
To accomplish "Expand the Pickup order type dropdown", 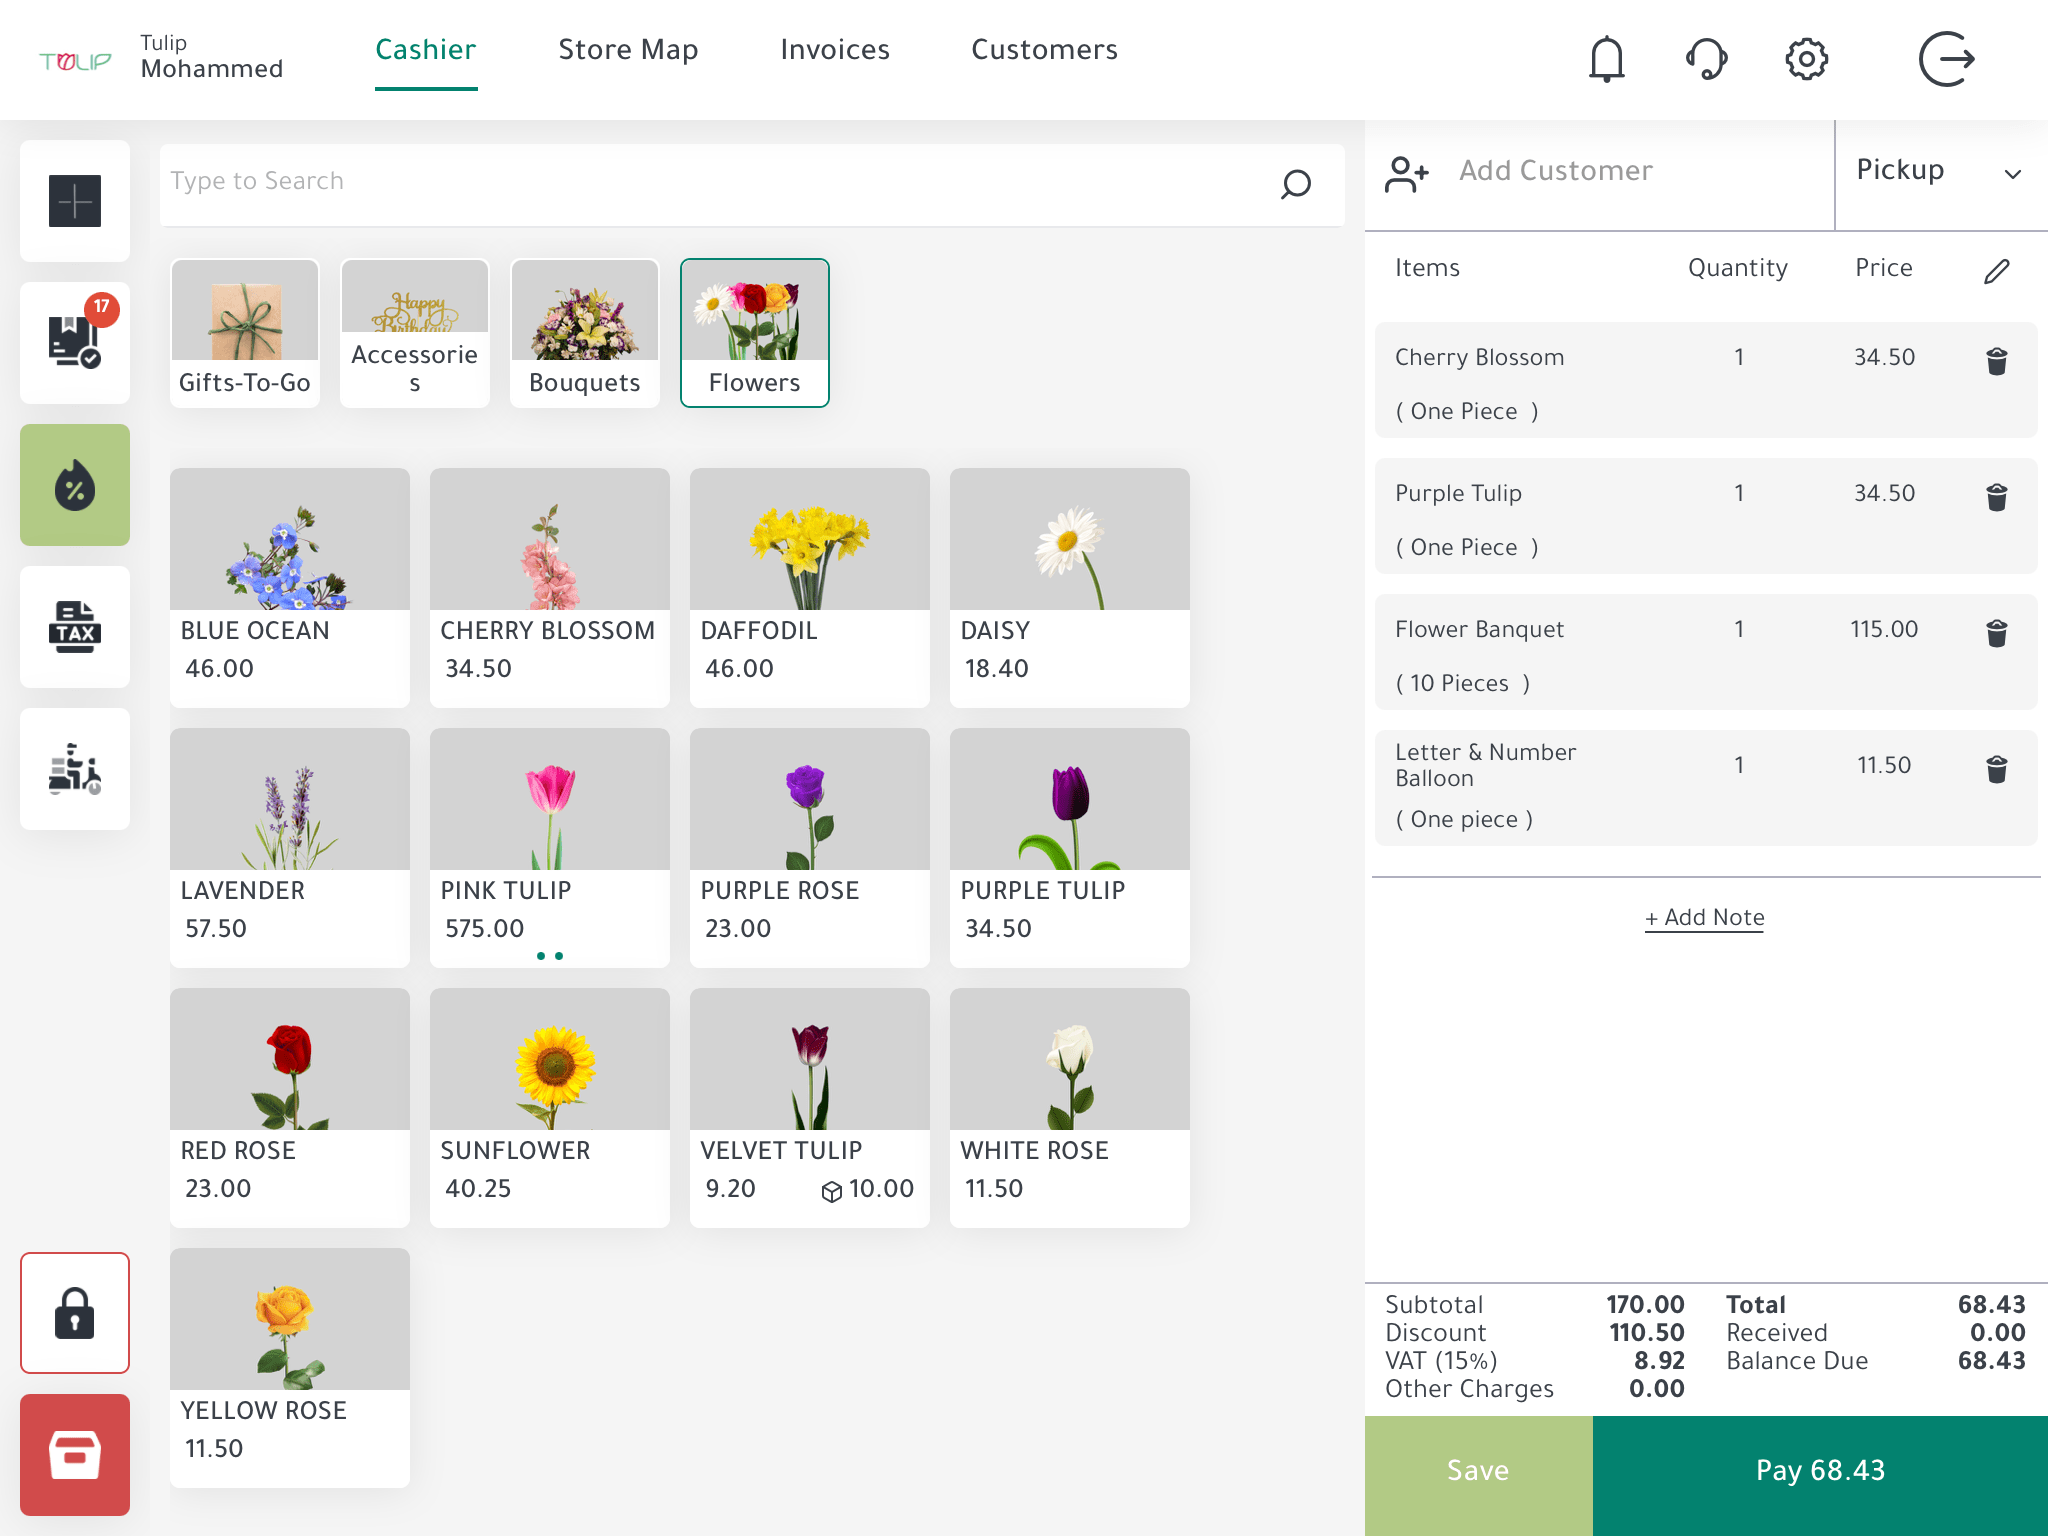I will click(2016, 174).
